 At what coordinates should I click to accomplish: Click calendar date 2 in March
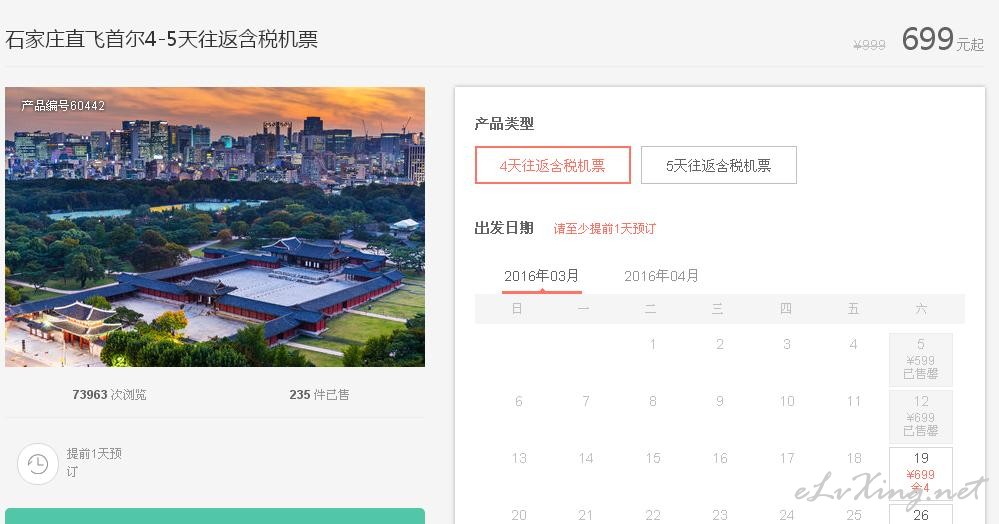(x=720, y=344)
